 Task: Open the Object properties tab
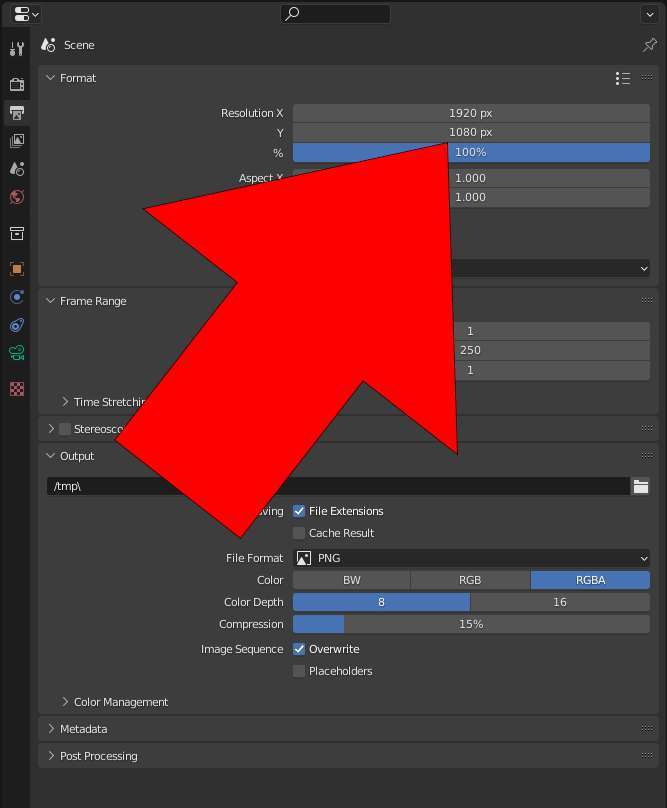tap(16, 269)
